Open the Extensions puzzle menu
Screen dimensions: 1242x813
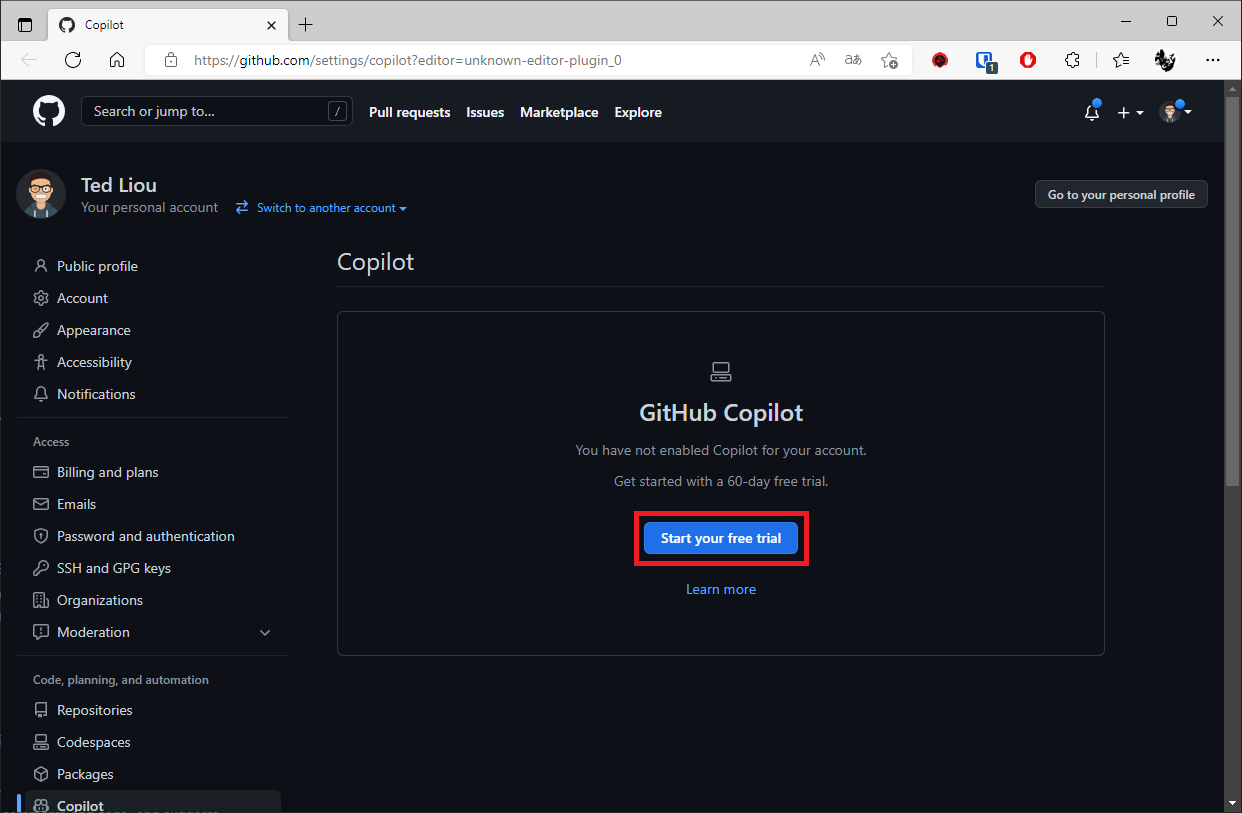1073,60
